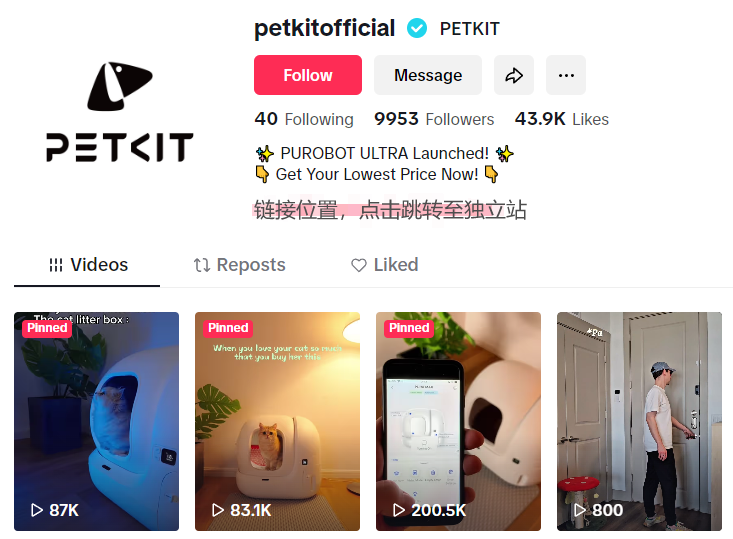Click the share arrow icon button

coord(514,75)
